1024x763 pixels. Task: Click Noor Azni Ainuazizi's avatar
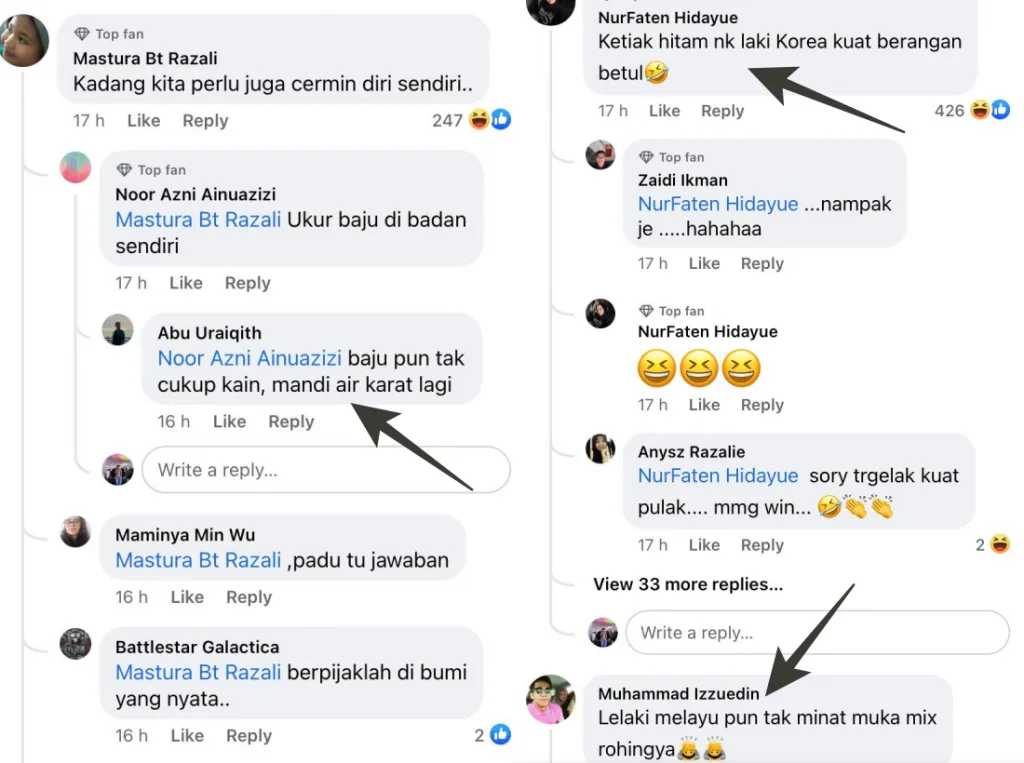click(x=76, y=167)
